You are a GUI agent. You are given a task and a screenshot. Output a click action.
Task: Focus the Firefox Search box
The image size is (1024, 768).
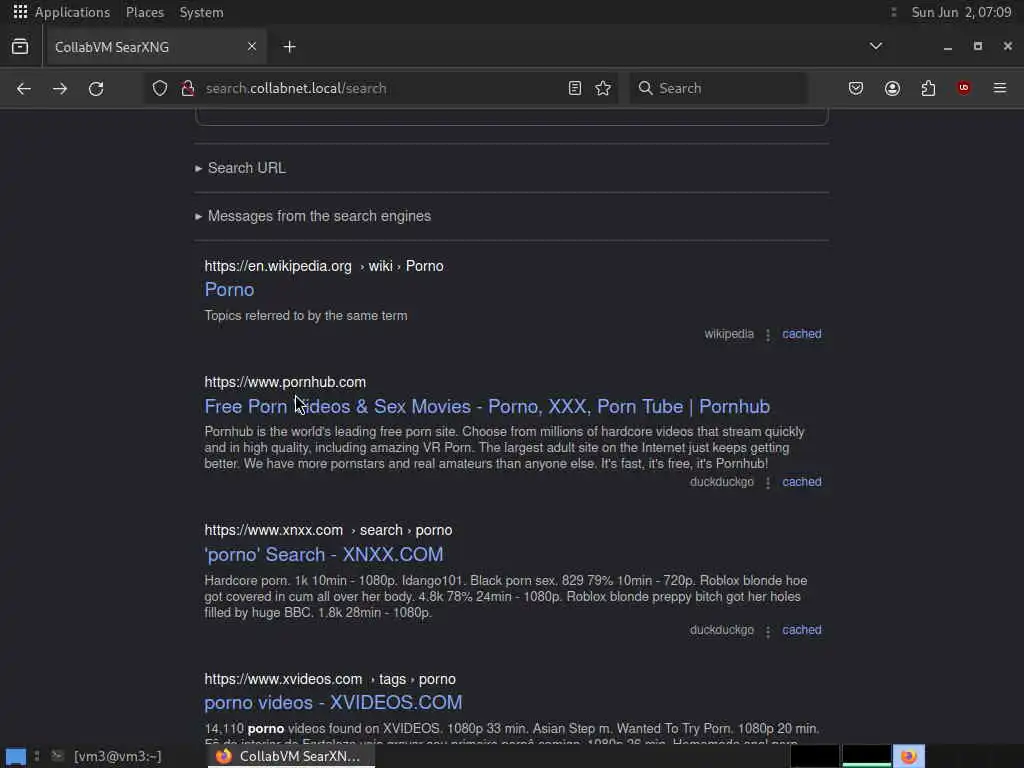[718, 88]
